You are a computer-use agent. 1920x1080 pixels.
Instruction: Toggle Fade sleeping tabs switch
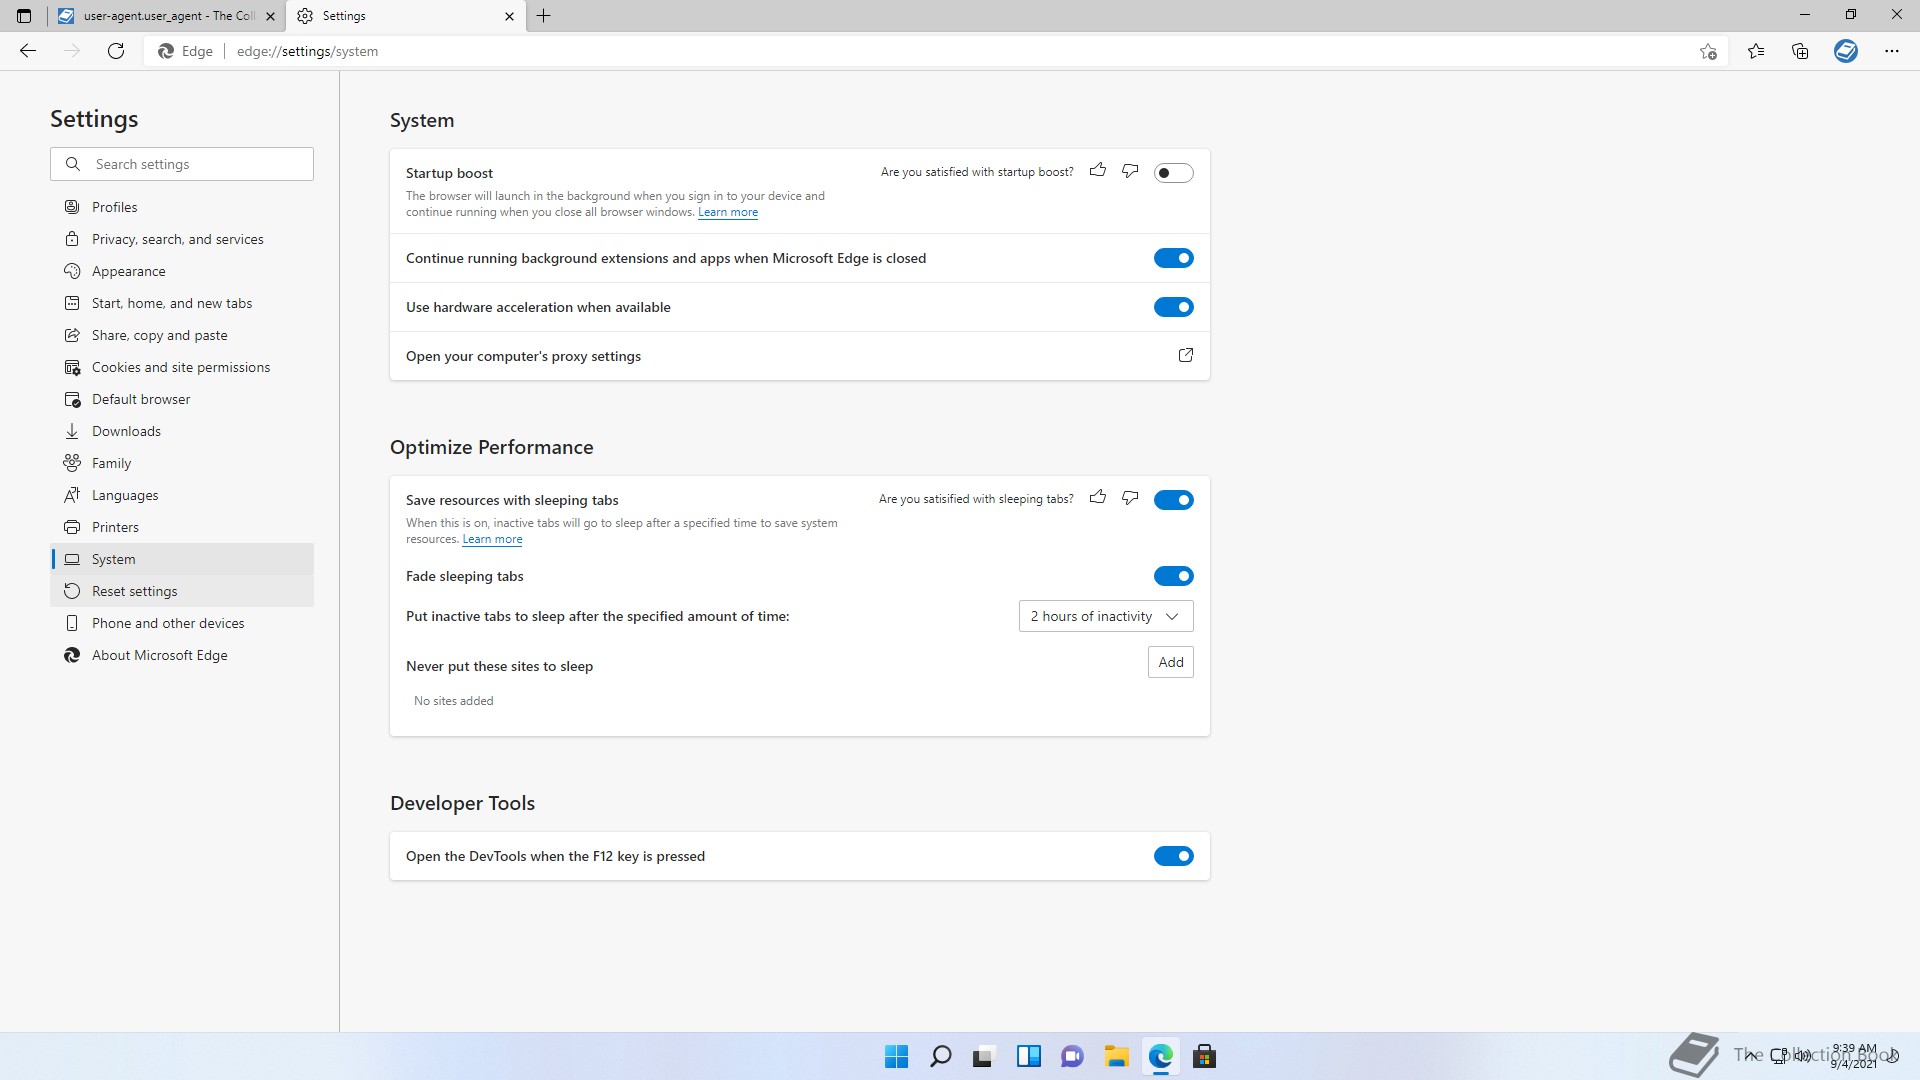[1174, 576]
